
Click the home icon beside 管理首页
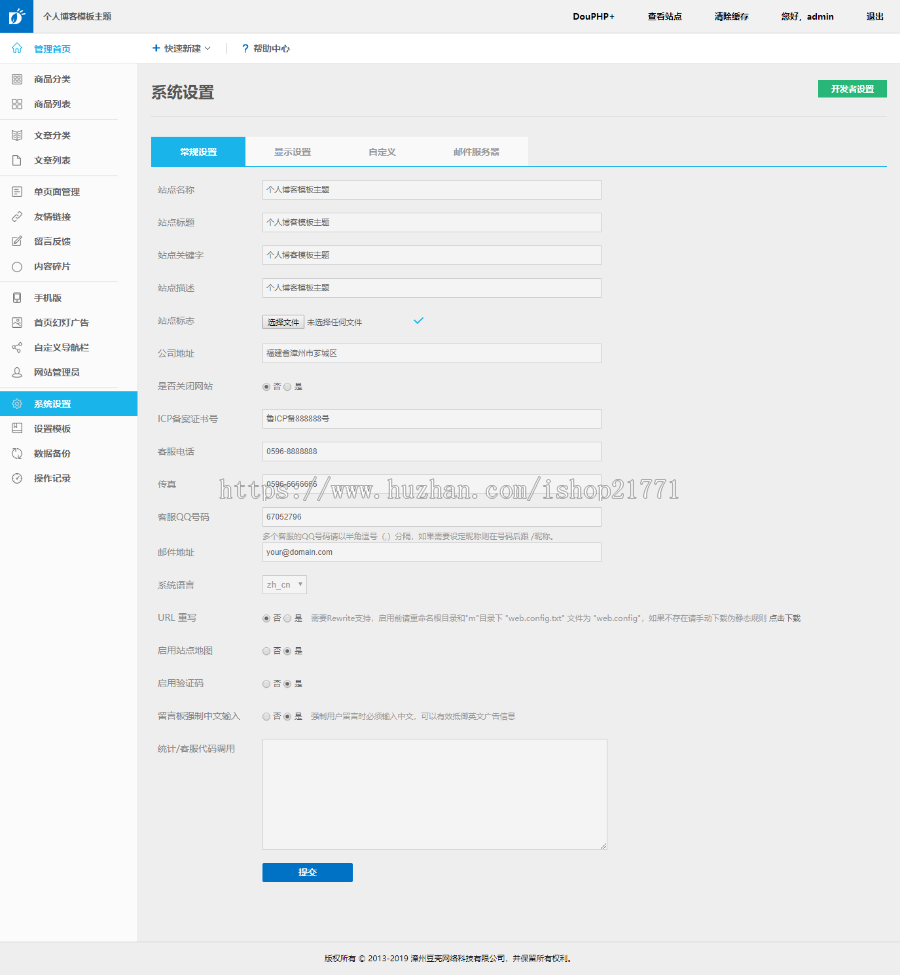pyautogui.click(x=17, y=49)
